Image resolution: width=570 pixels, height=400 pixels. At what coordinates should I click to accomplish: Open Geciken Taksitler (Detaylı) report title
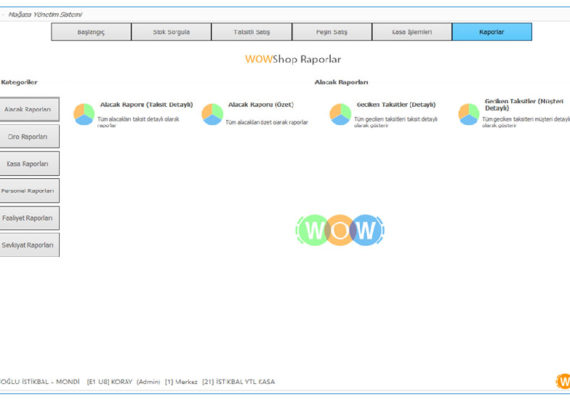point(396,105)
